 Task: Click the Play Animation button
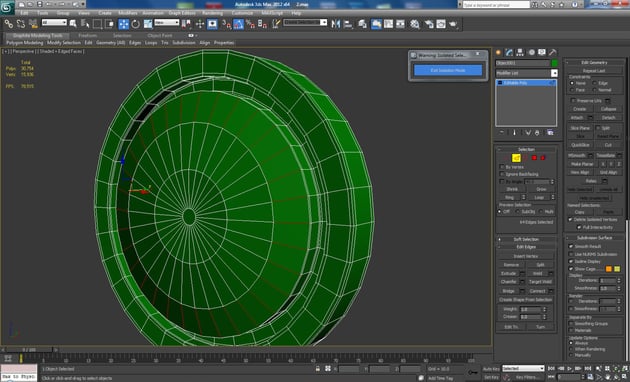click(569, 368)
